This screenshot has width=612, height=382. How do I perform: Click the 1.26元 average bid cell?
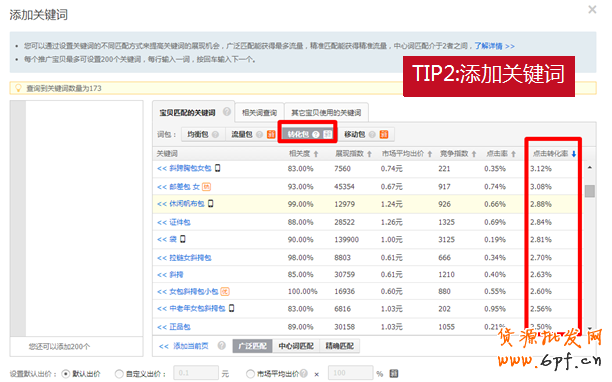[x=391, y=222]
